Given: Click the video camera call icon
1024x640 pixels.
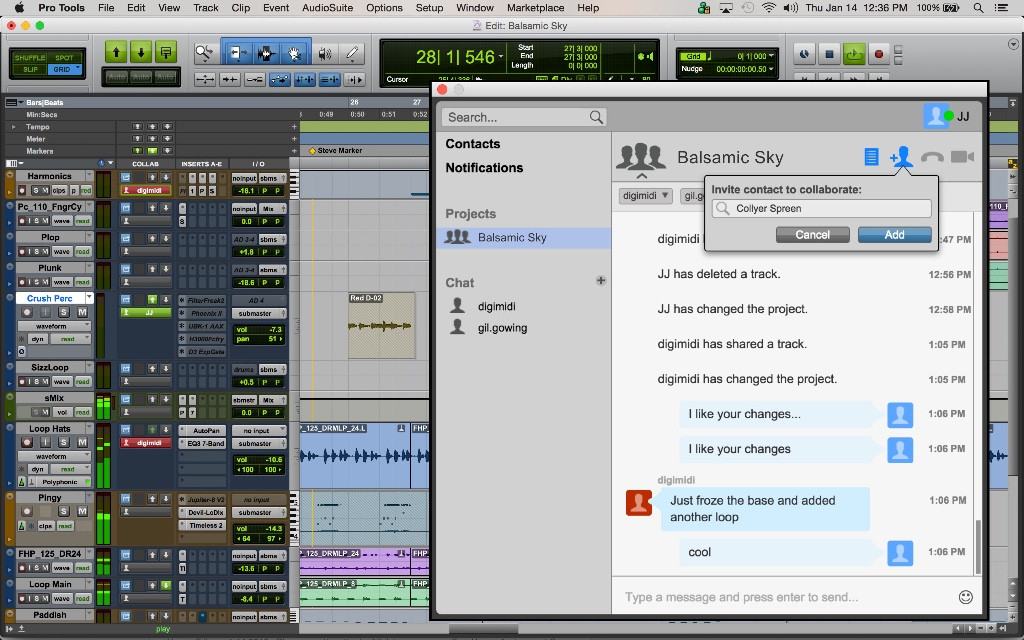Looking at the screenshot, I should [x=962, y=157].
